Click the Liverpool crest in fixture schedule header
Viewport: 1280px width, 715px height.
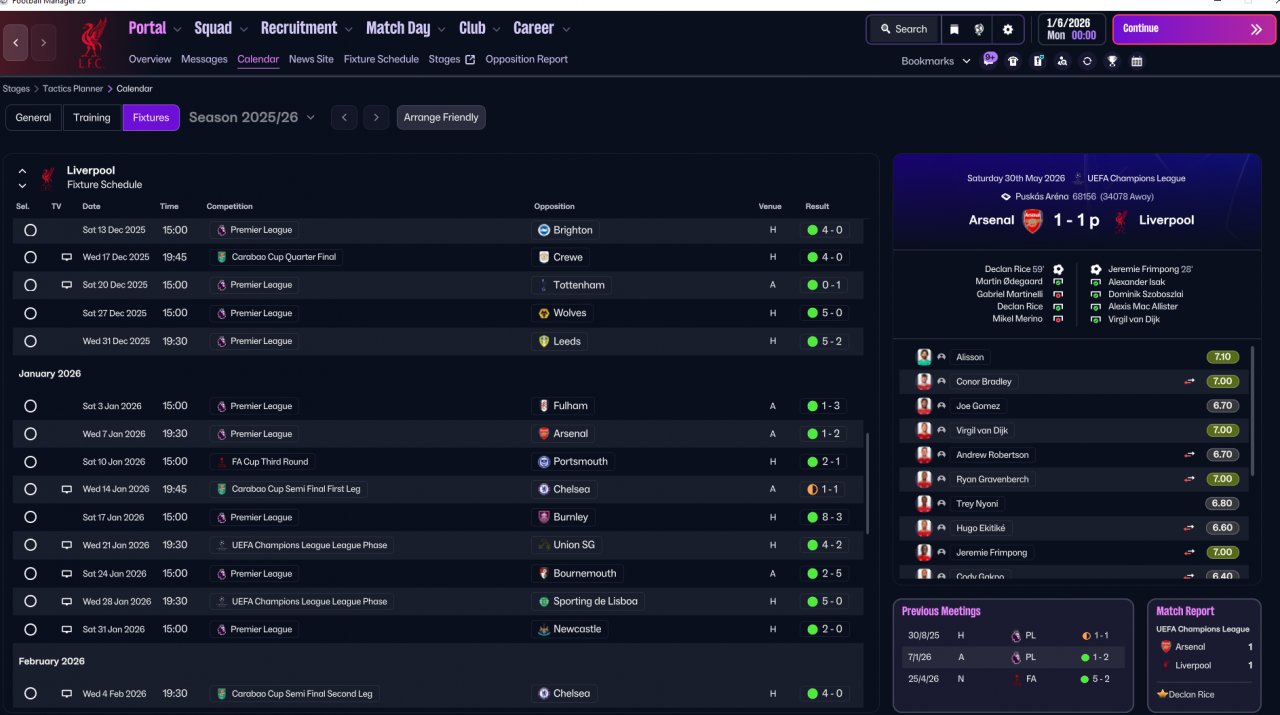48,178
